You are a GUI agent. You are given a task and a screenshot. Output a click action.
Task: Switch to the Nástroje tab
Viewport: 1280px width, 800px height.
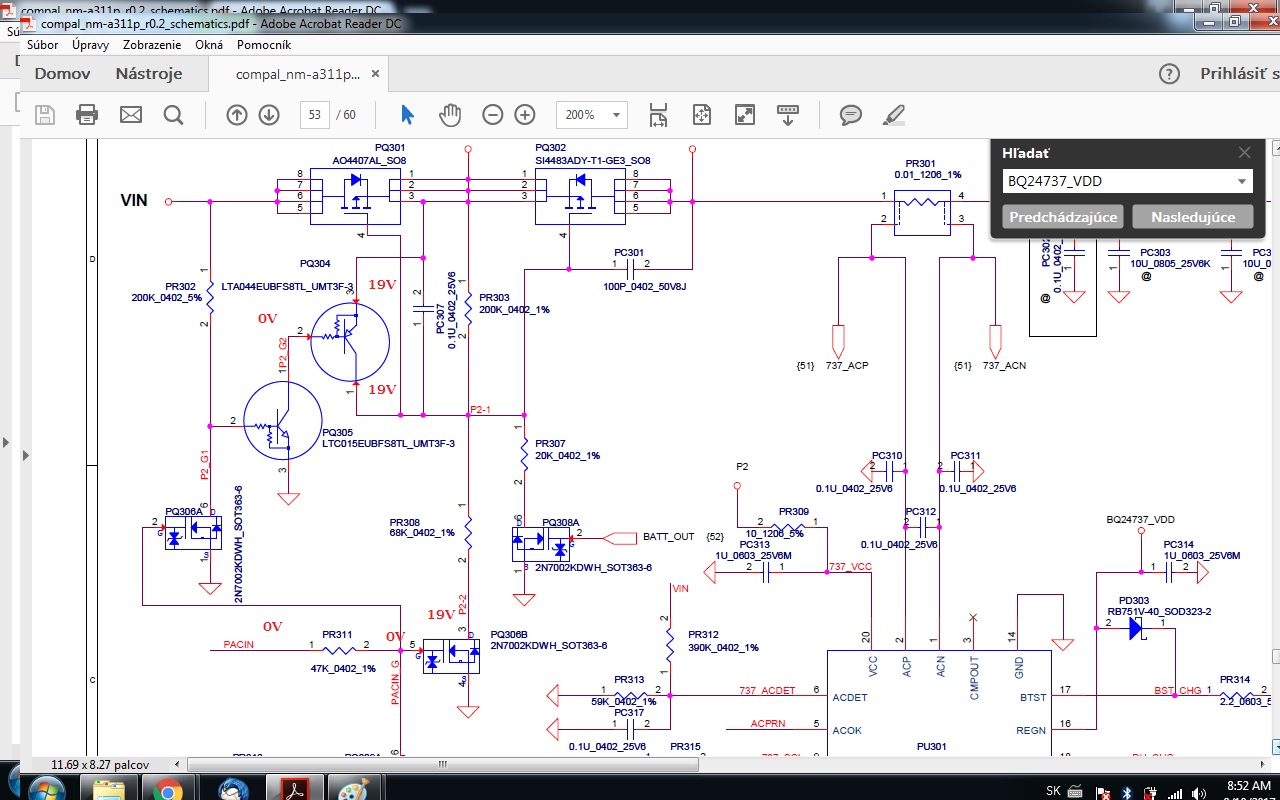pos(149,74)
